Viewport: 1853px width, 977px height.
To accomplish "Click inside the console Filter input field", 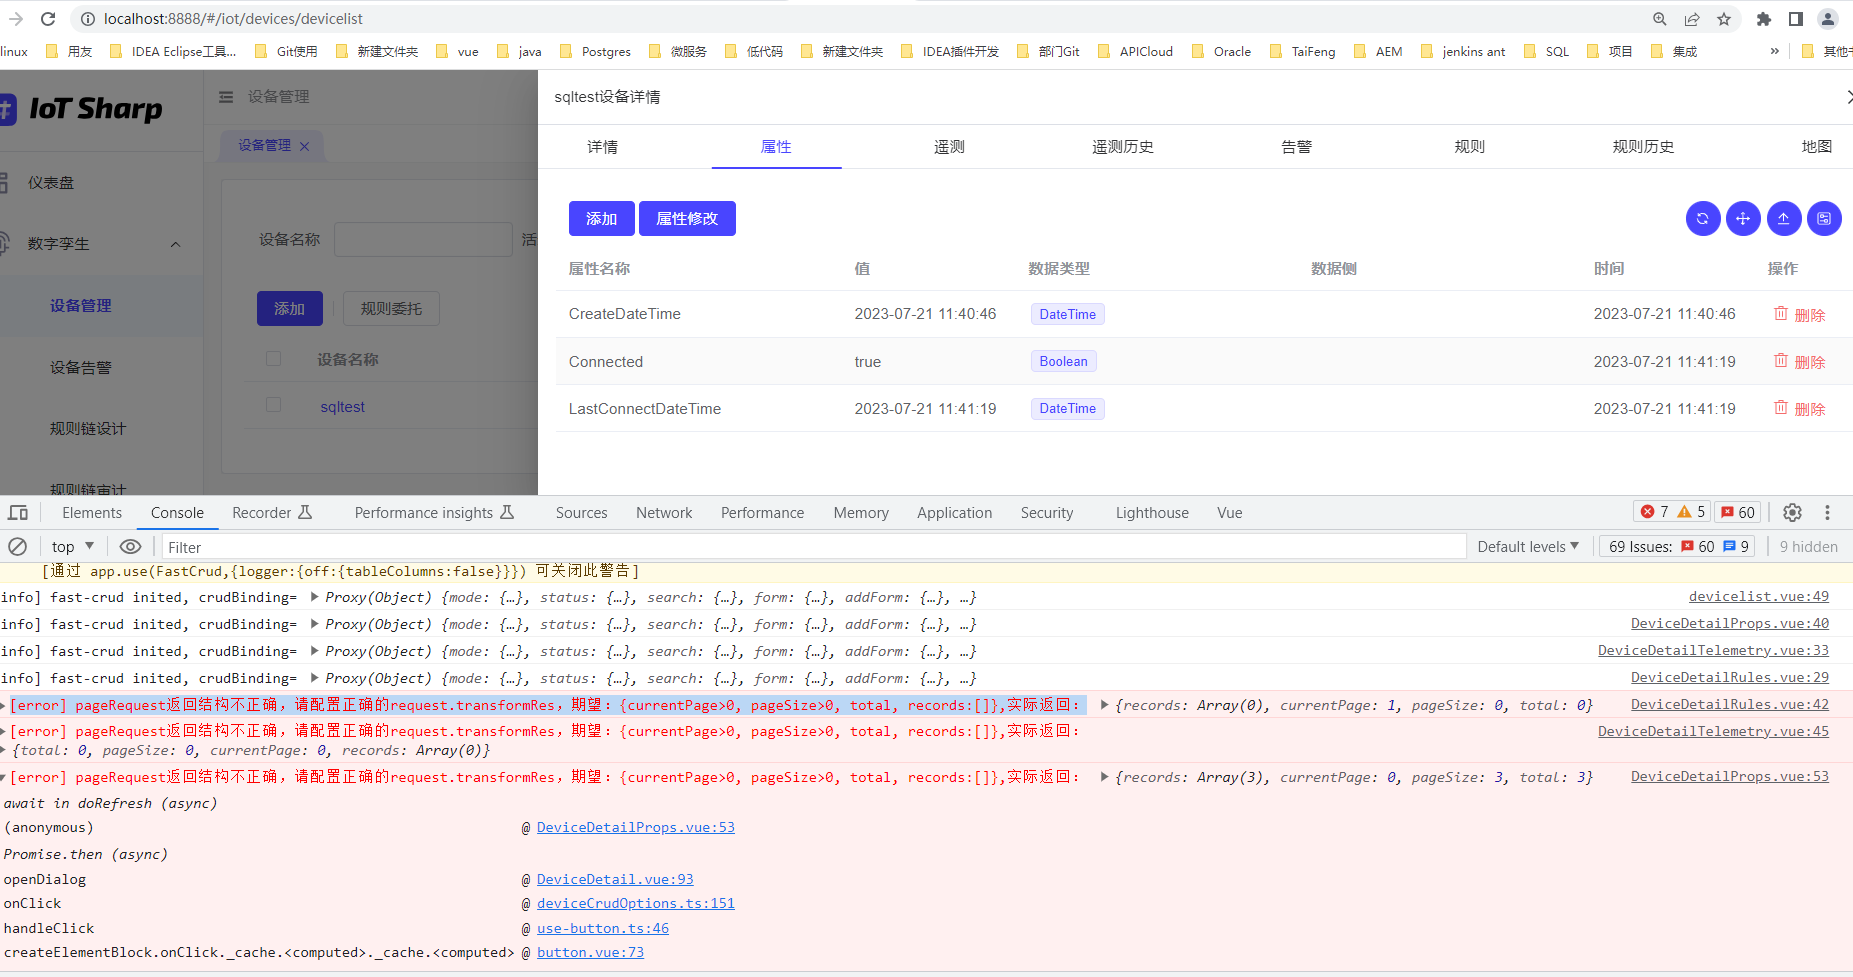I will (400, 546).
